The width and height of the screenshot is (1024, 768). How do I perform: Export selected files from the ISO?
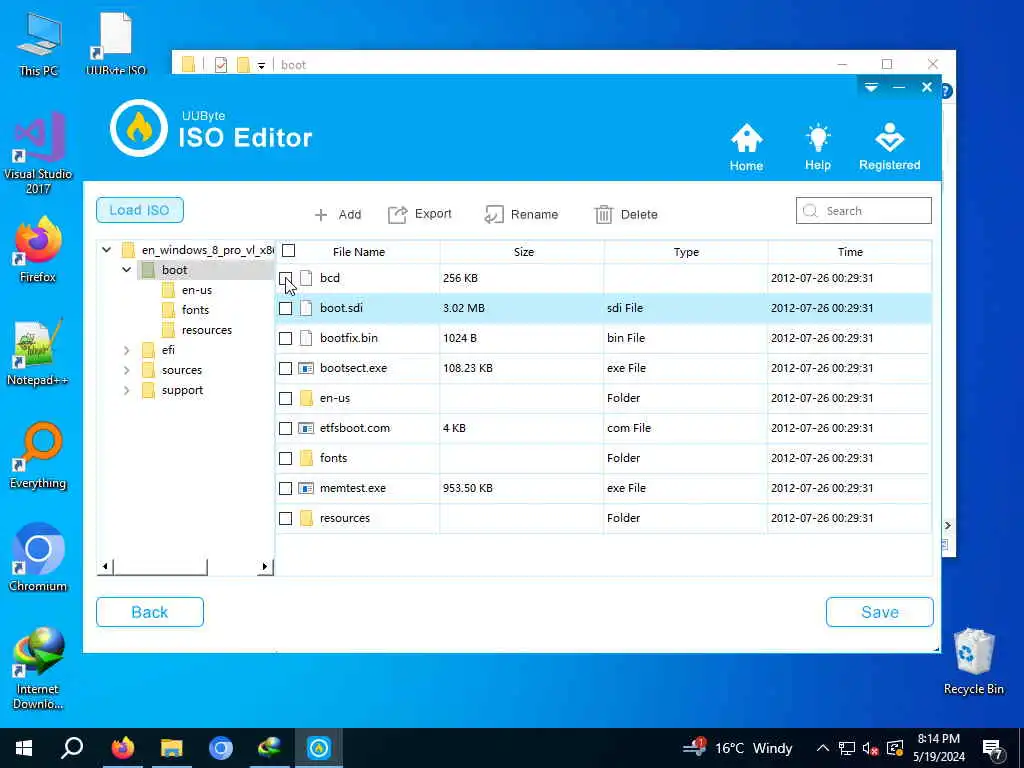(420, 214)
